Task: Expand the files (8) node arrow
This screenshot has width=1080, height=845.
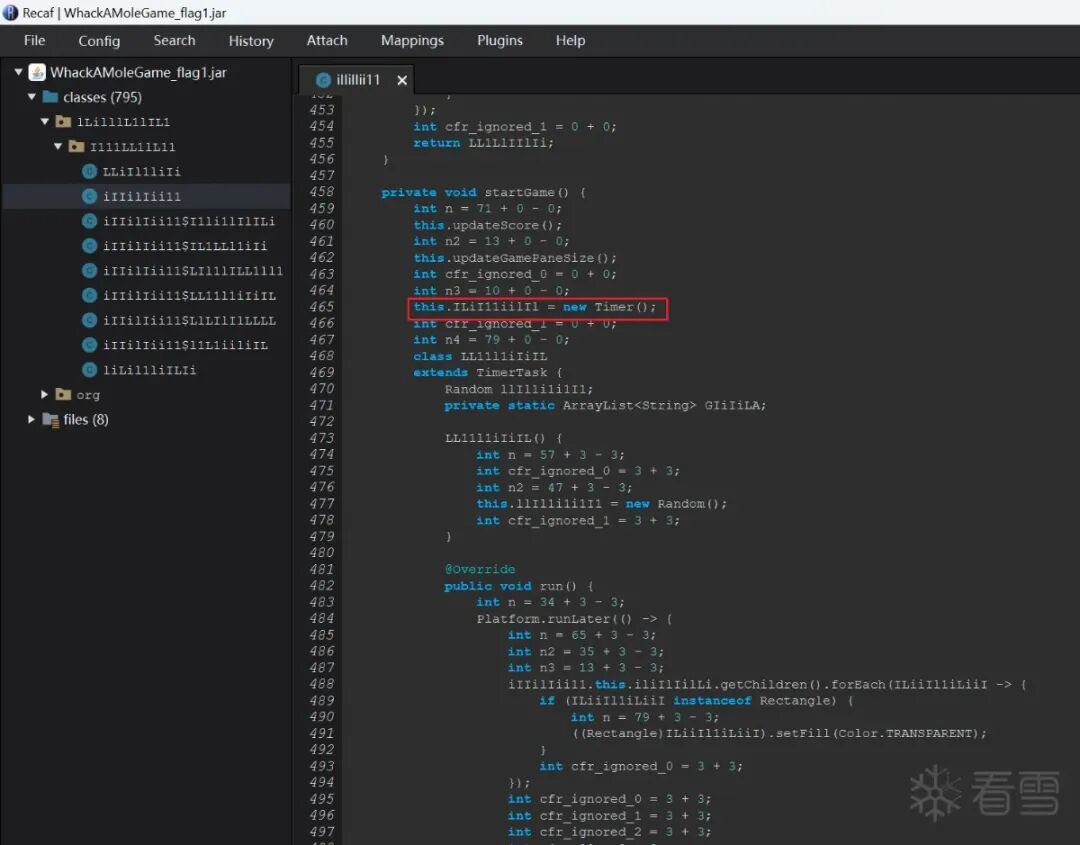Action: tap(32, 420)
